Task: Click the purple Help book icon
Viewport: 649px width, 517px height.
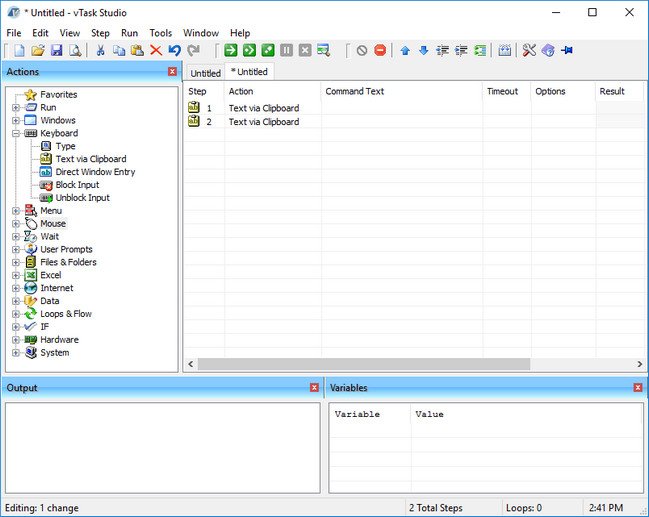Action: (548, 50)
